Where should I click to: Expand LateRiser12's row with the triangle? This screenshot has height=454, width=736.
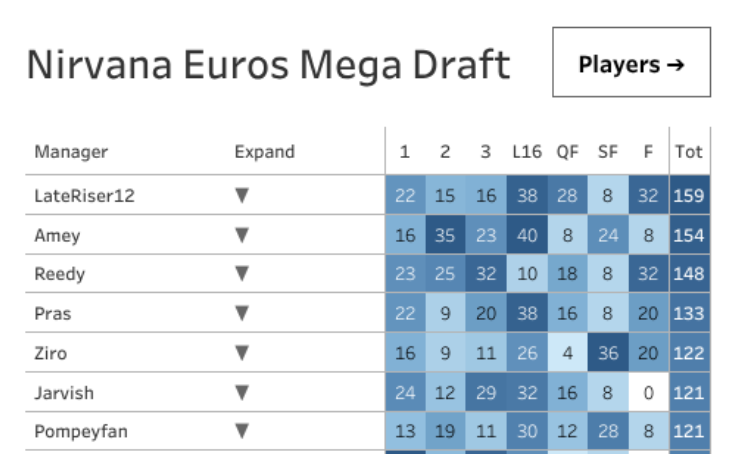coord(241,196)
